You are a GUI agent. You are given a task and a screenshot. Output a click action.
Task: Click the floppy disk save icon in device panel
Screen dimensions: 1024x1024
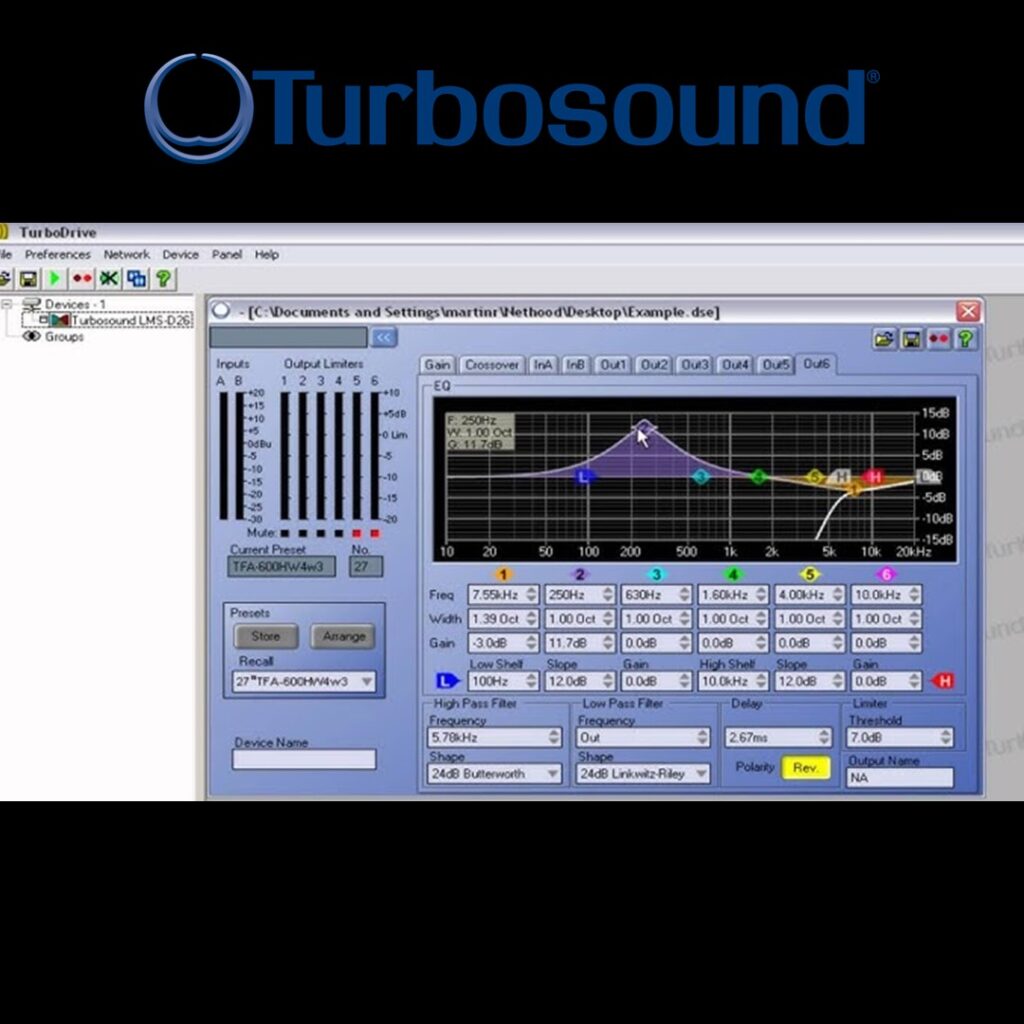tap(911, 339)
